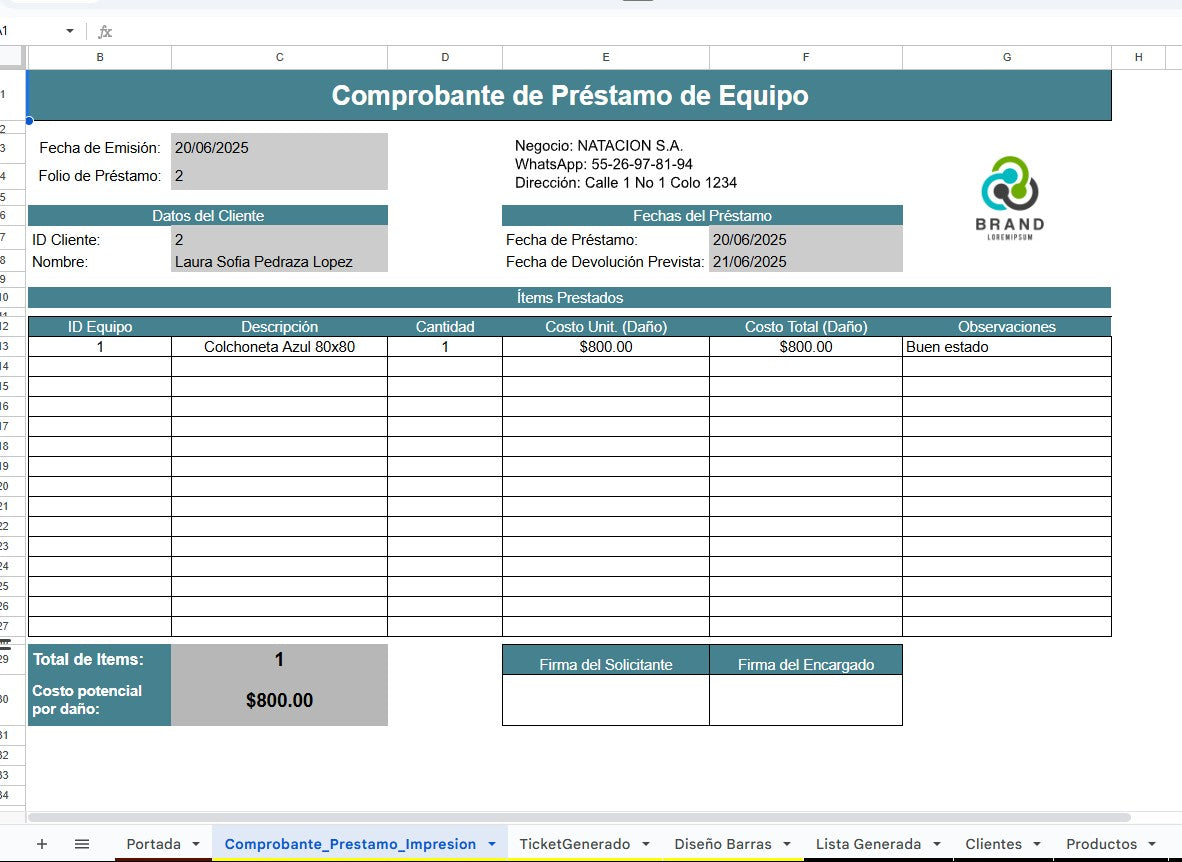Select column D header
The image size is (1182, 862).
tap(445, 57)
